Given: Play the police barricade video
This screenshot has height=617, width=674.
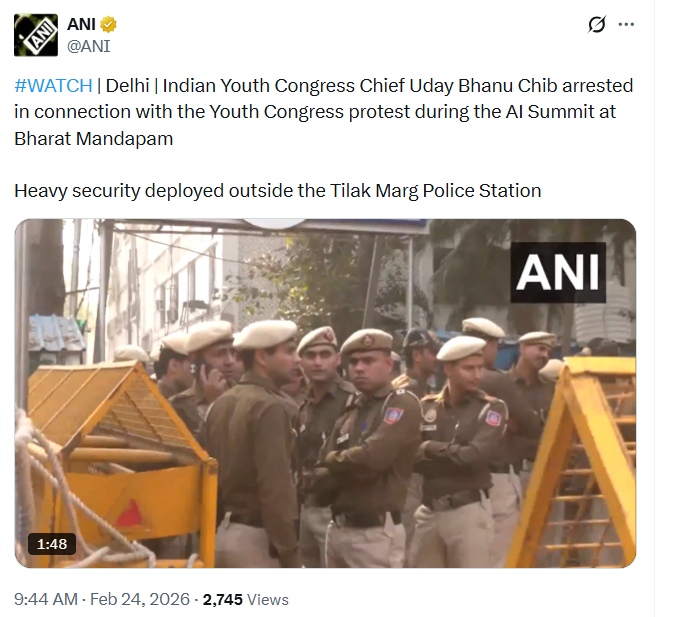Looking at the screenshot, I should 325,393.
